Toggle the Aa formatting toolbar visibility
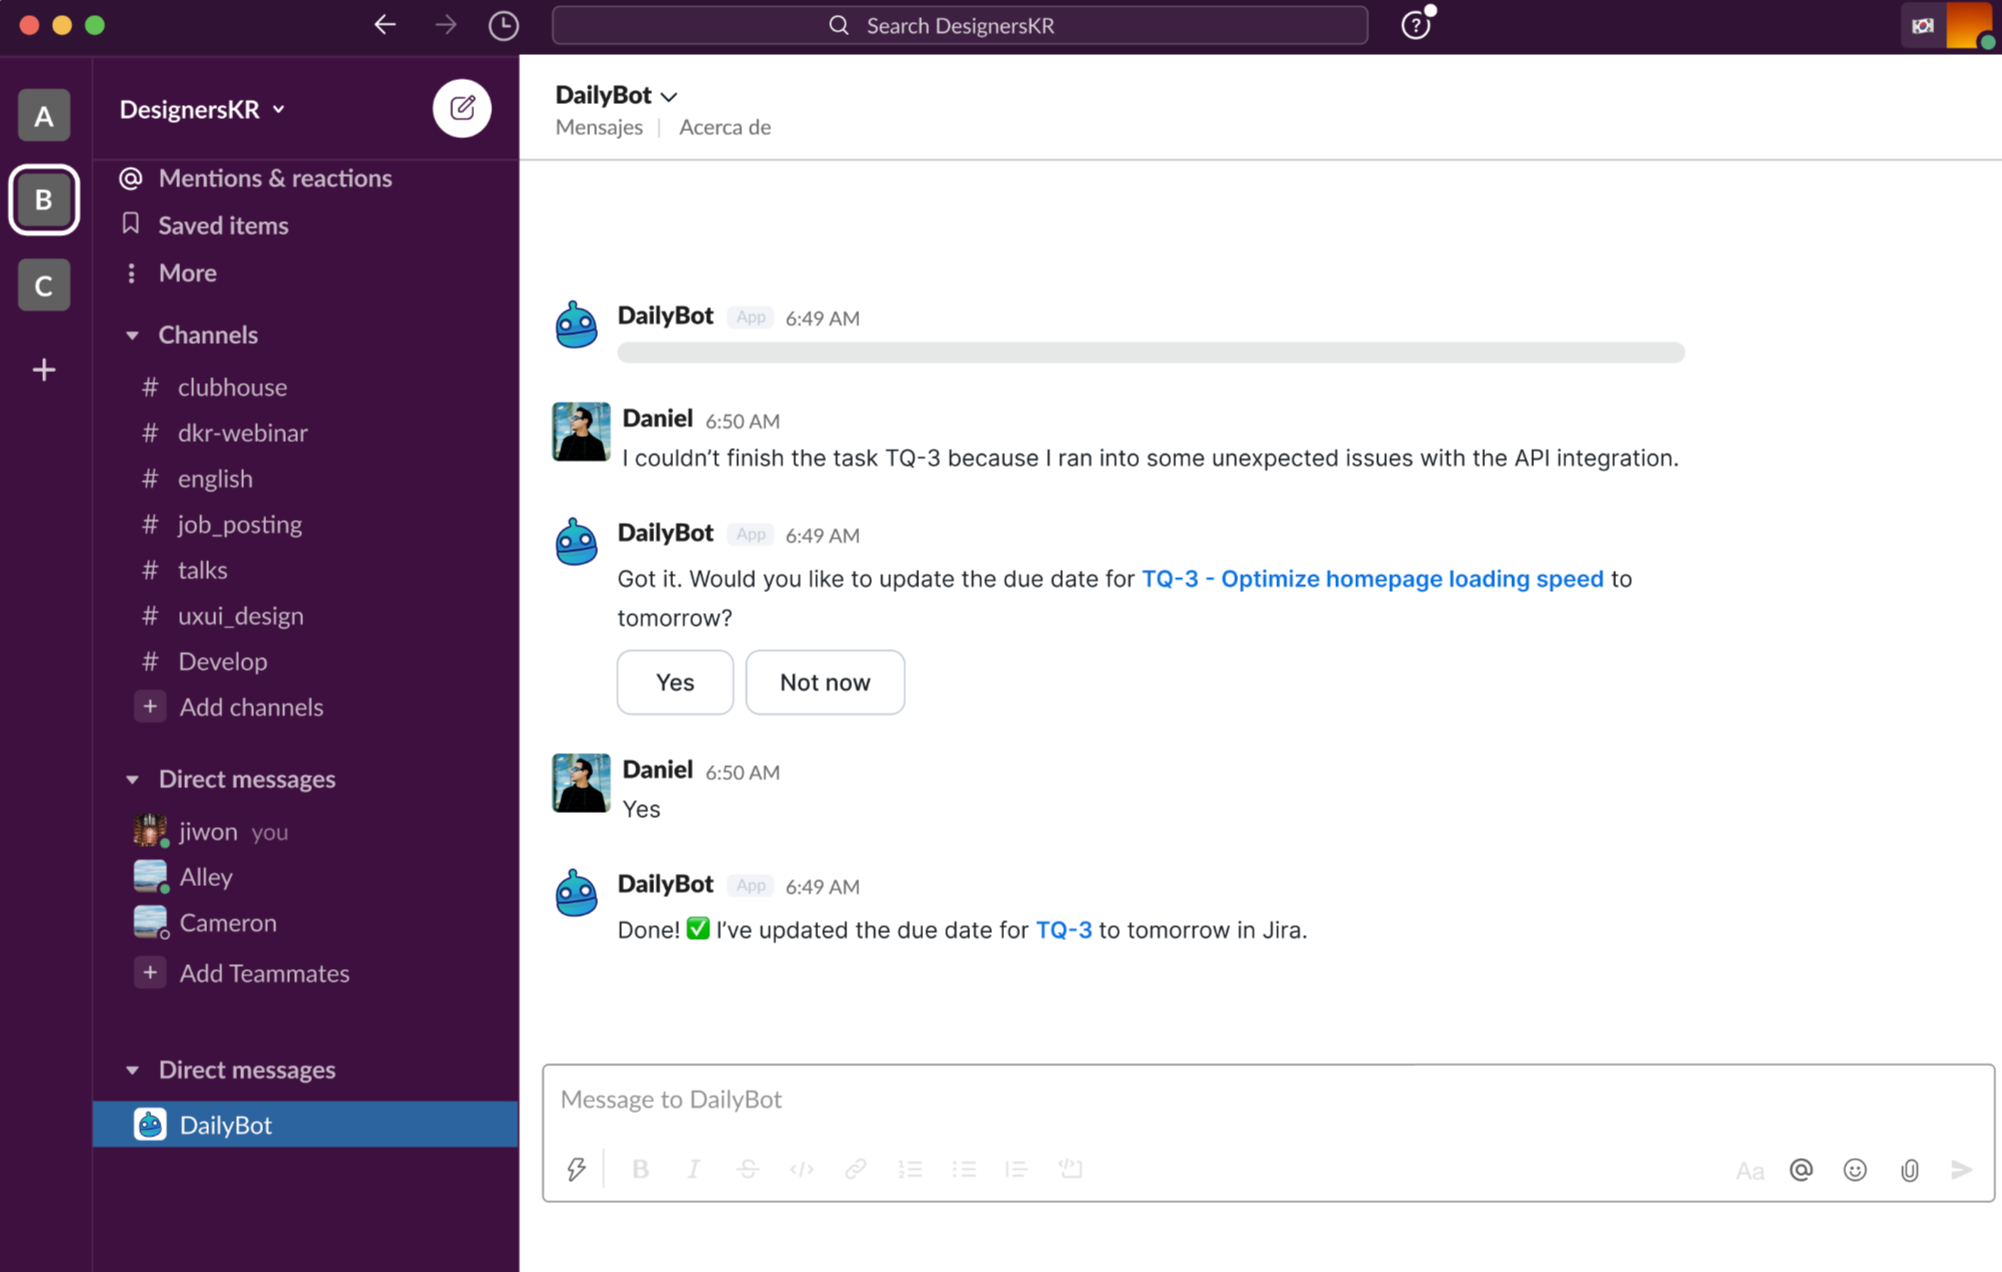 [1749, 1170]
